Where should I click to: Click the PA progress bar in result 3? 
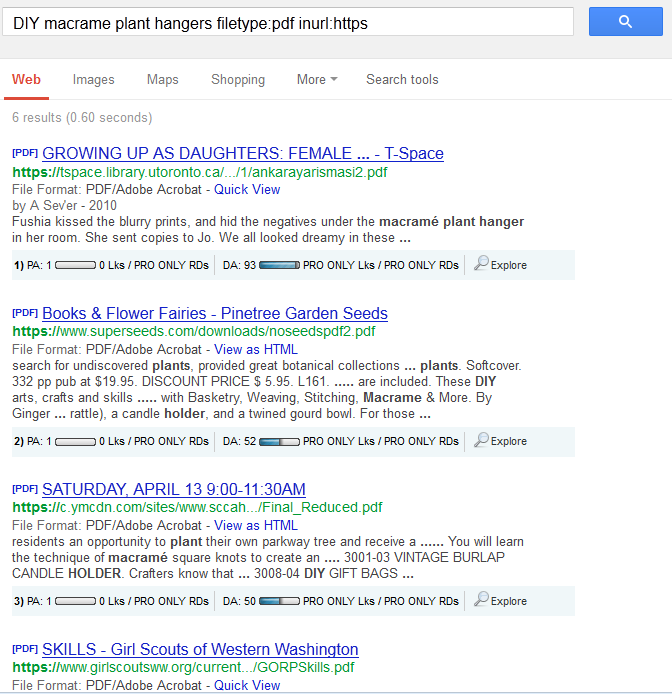tap(75, 601)
